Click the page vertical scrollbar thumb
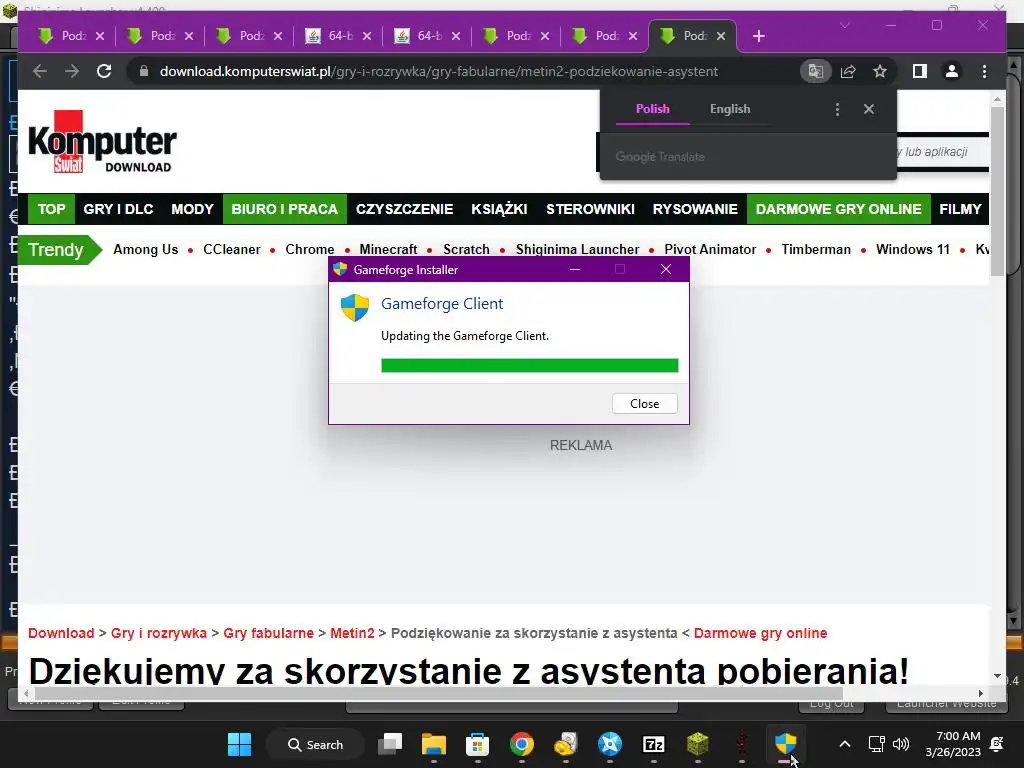The height and width of the screenshot is (768, 1024). (997, 191)
